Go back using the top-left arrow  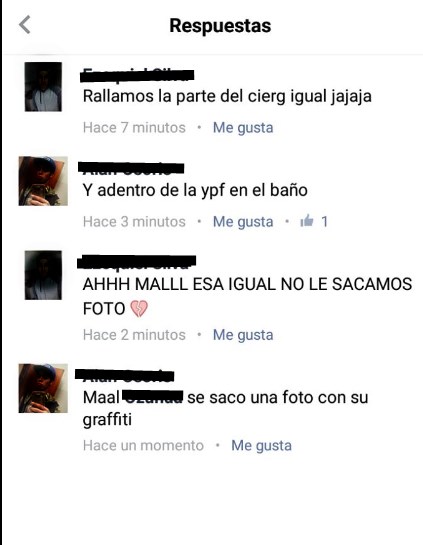pyautogui.click(x=25, y=25)
